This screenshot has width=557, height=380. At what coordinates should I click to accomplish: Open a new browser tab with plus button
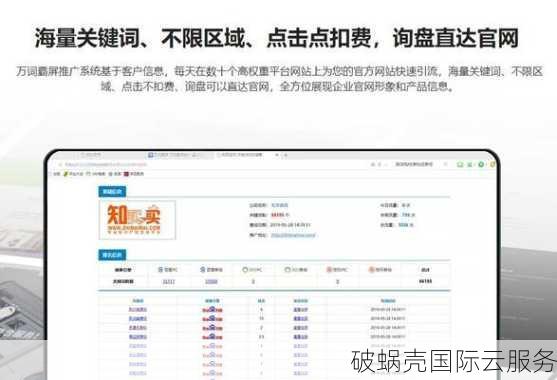tap(285, 155)
